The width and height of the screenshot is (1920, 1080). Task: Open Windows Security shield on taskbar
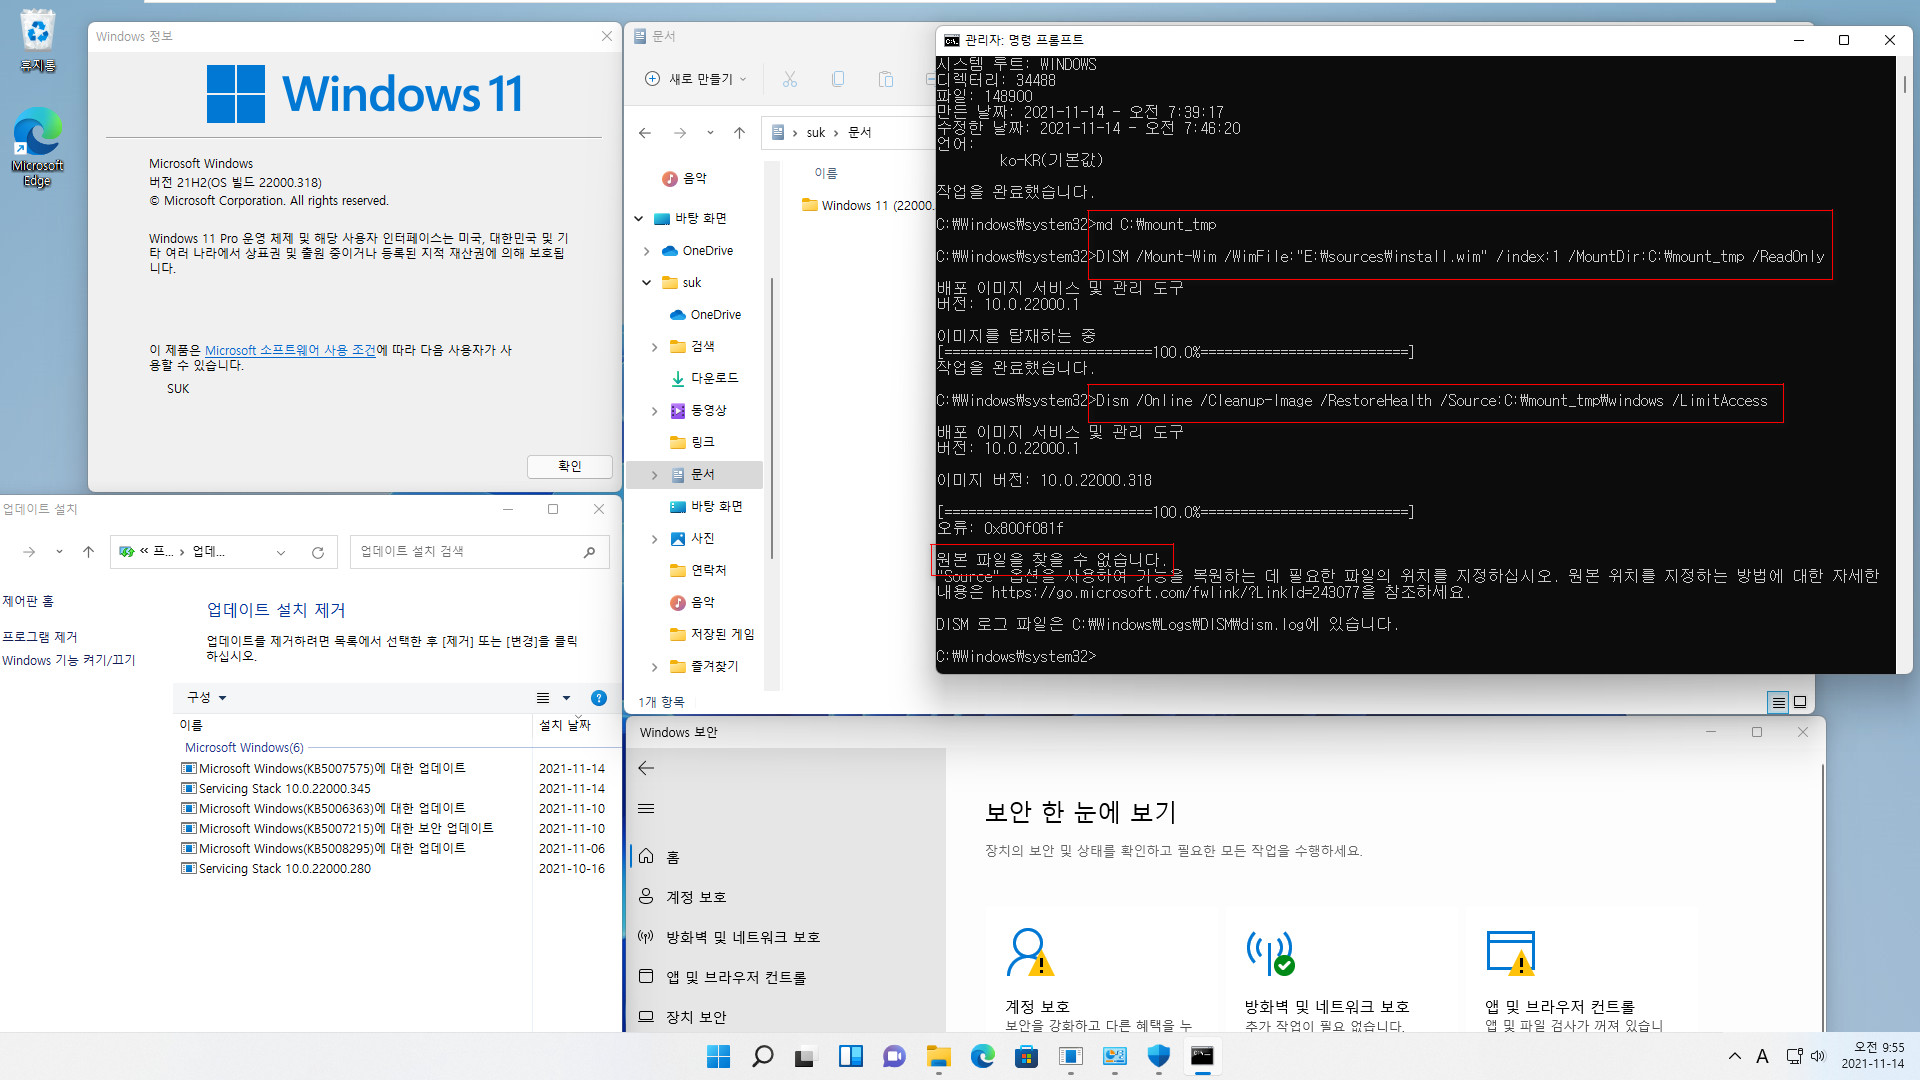(1158, 1056)
